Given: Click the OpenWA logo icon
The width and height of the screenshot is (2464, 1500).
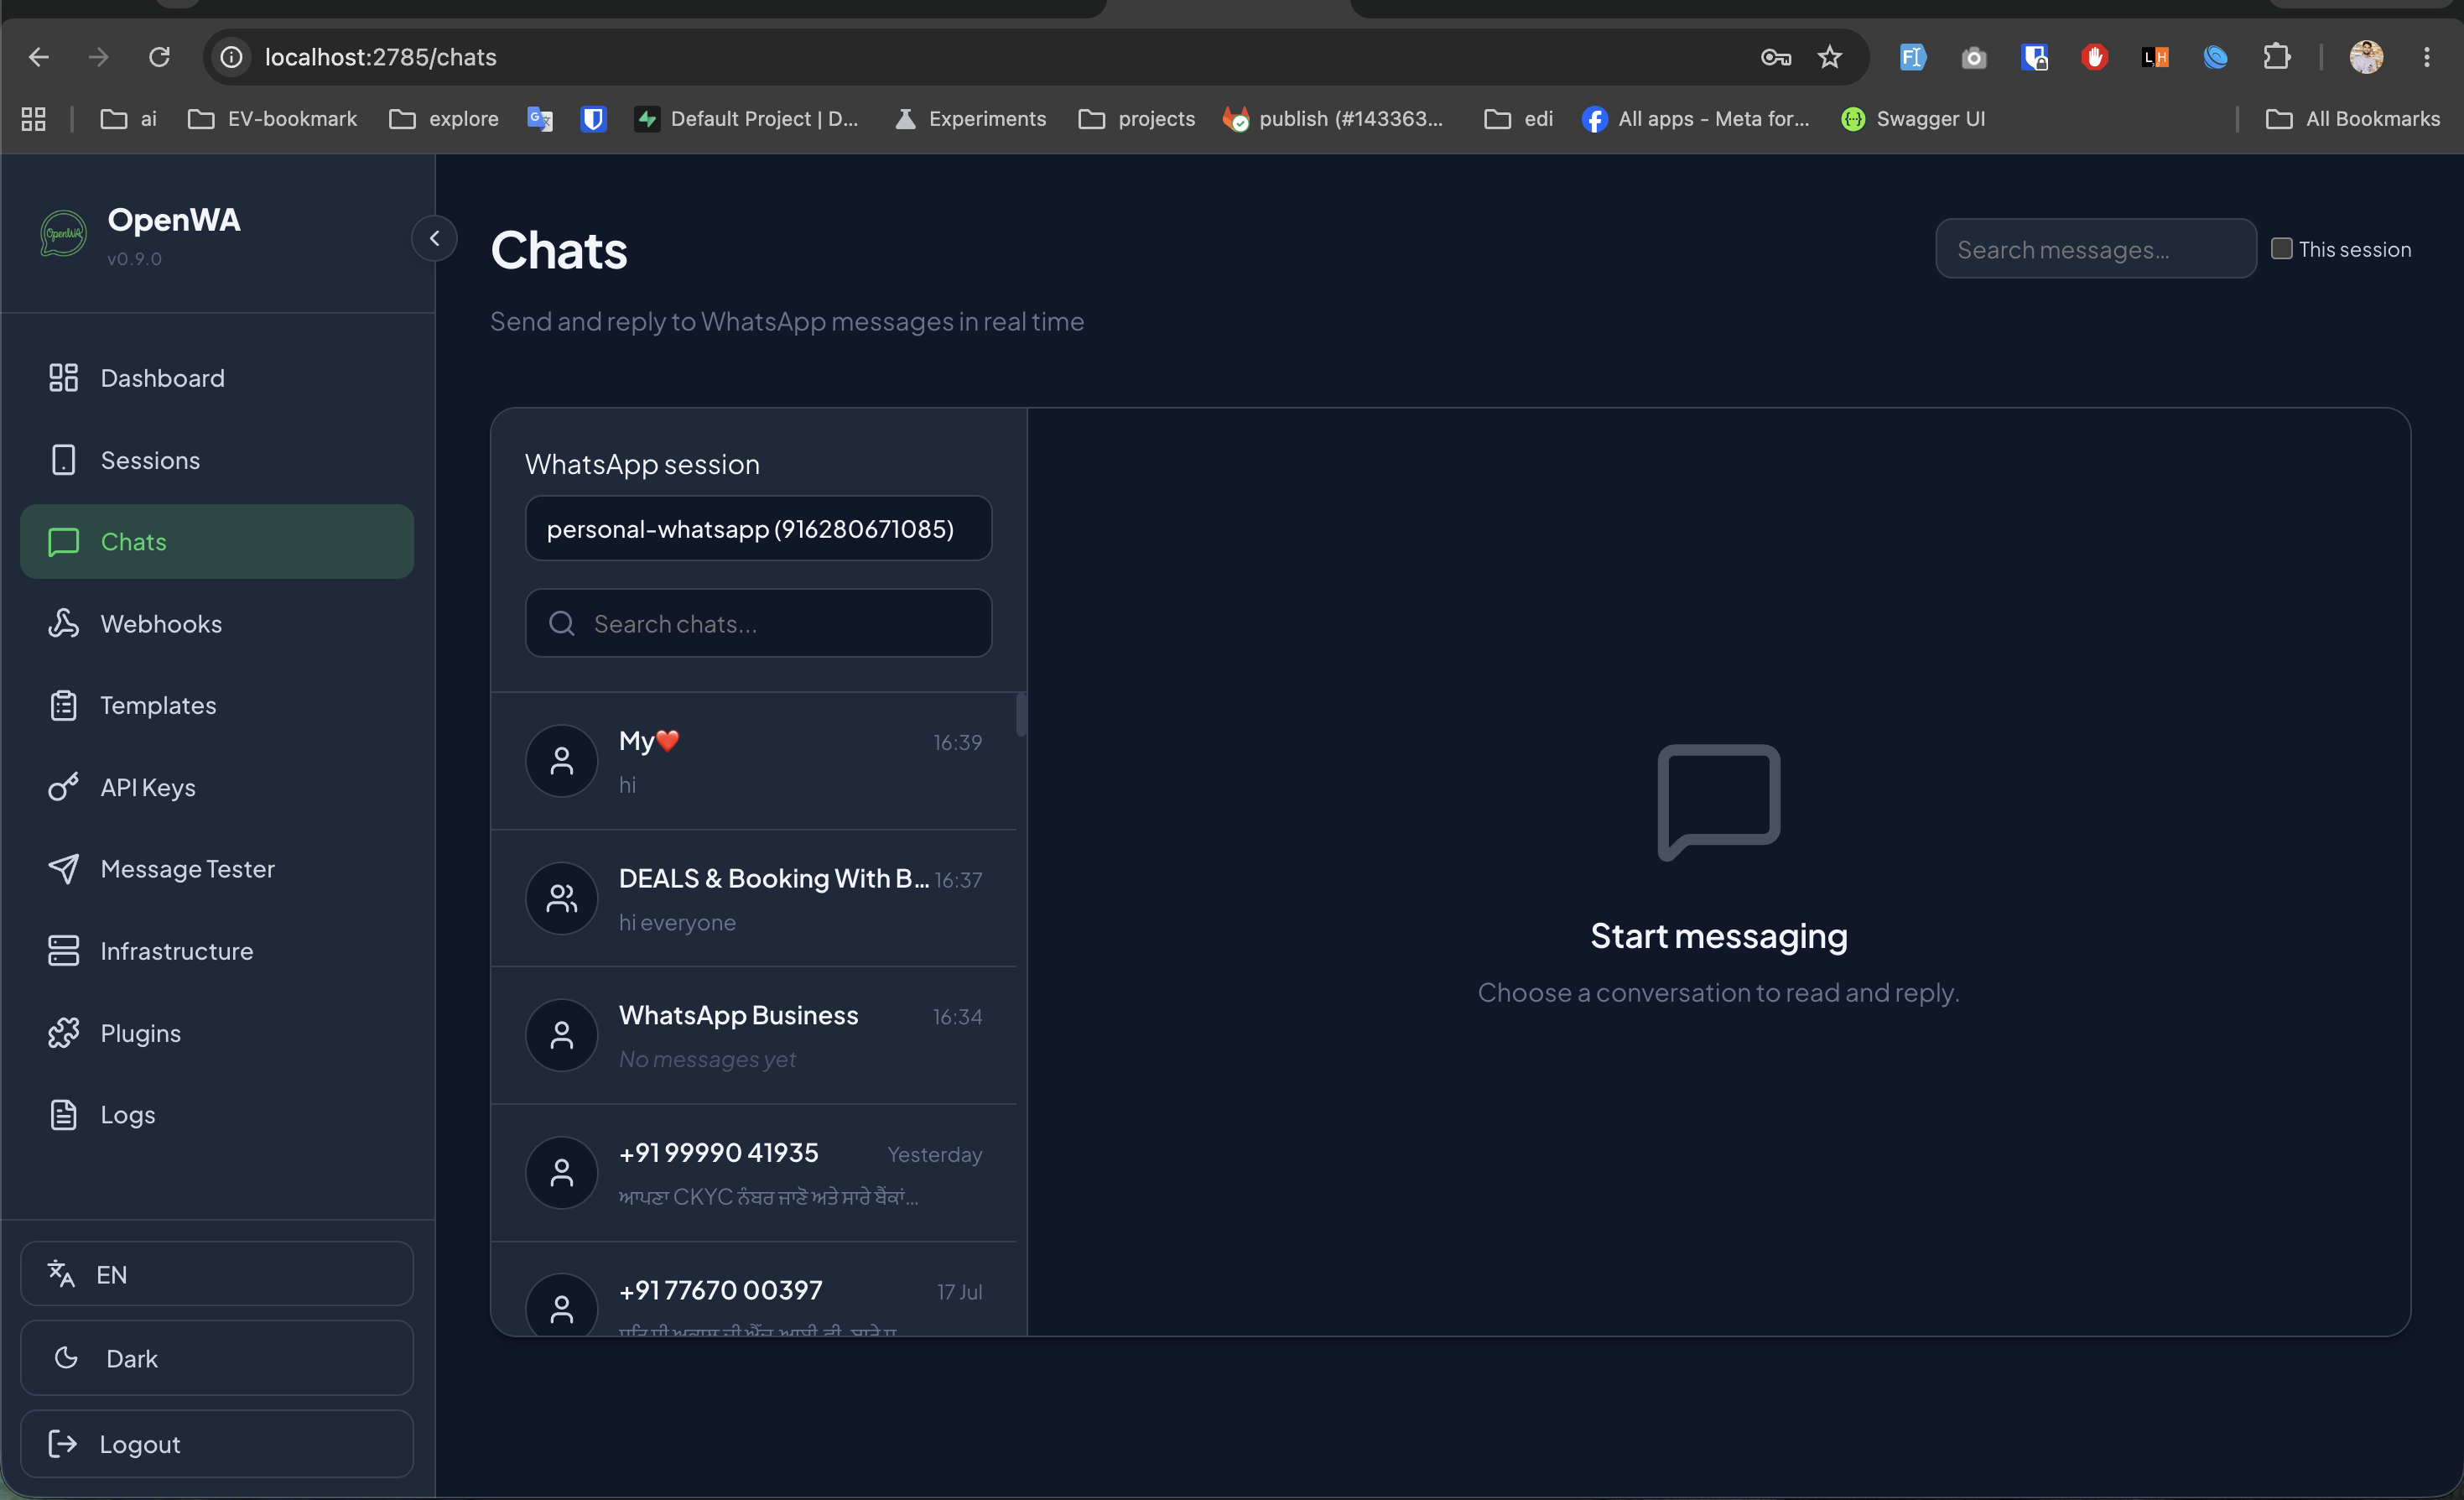Looking at the screenshot, I should [63, 233].
